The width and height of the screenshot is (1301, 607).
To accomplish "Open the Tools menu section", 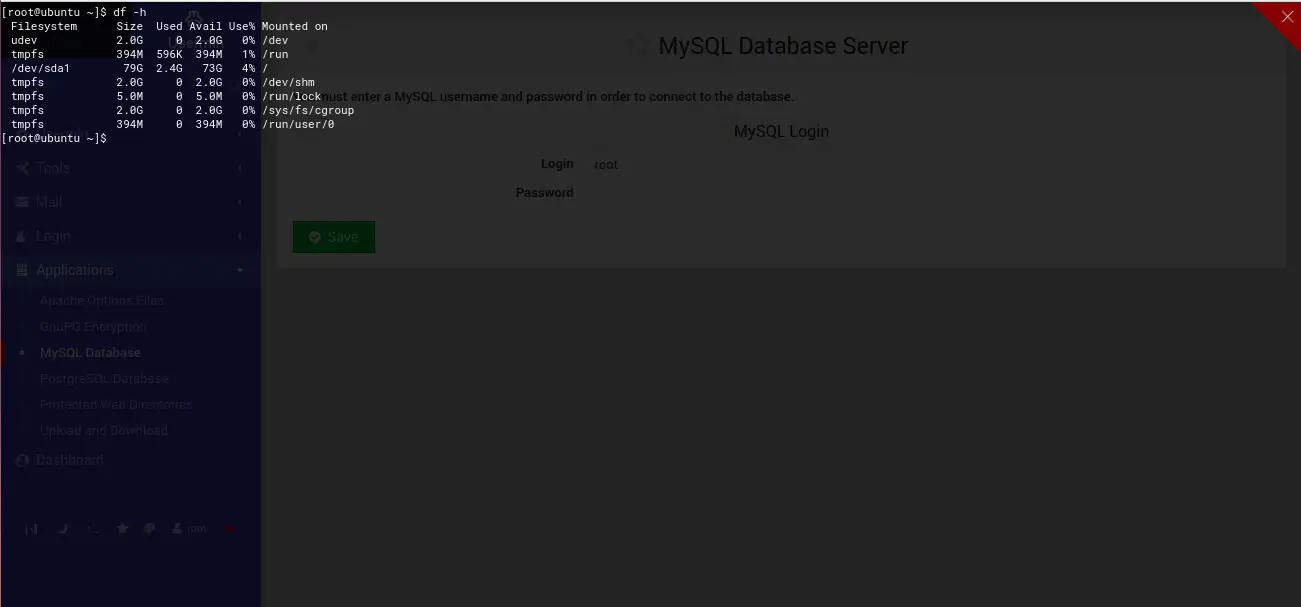I will click(x=130, y=168).
